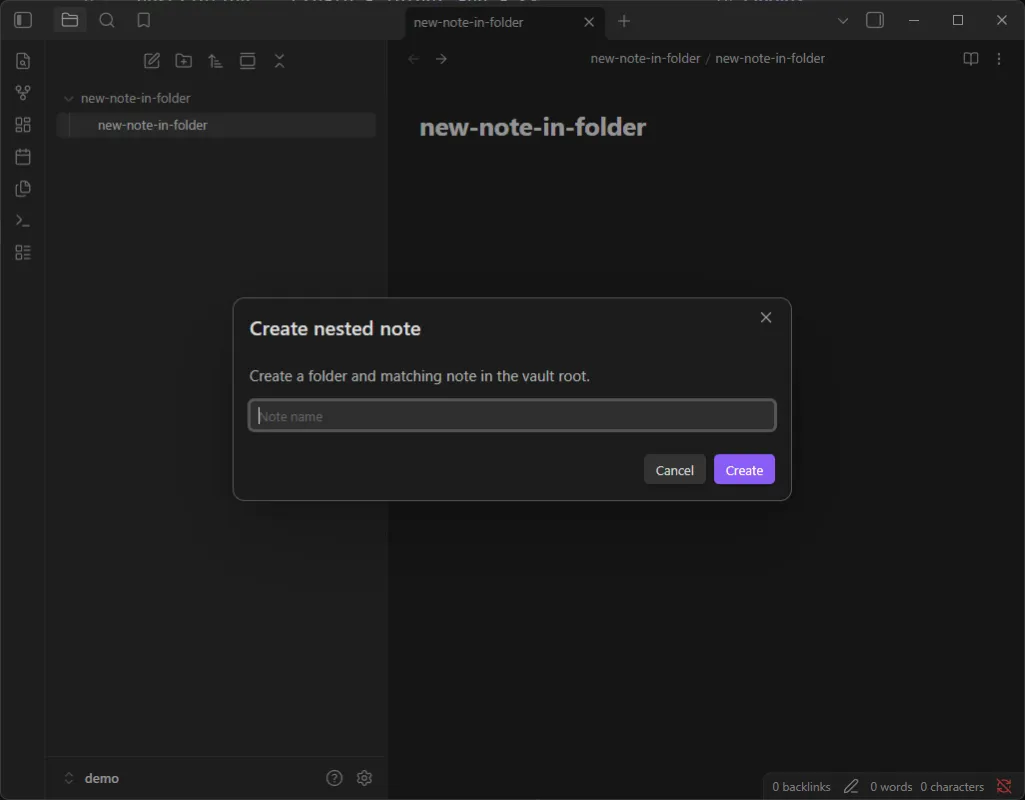Click the 0 characters status entry
The height and width of the screenshot is (800, 1025).
[952, 787]
